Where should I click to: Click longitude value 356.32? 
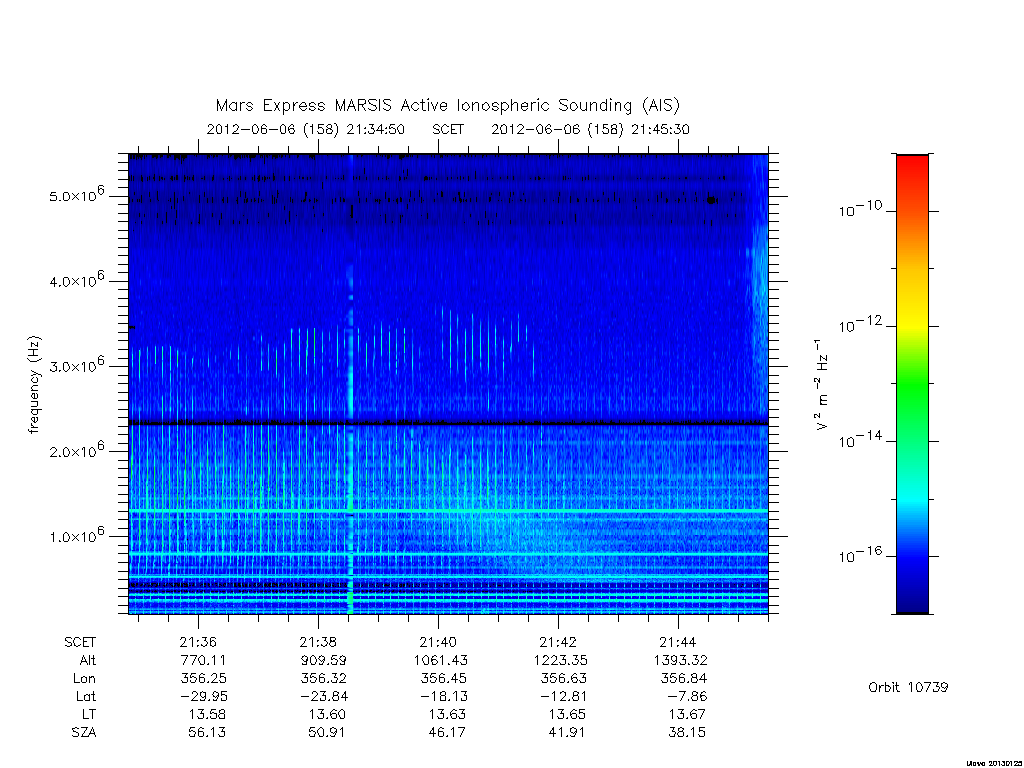323,679
